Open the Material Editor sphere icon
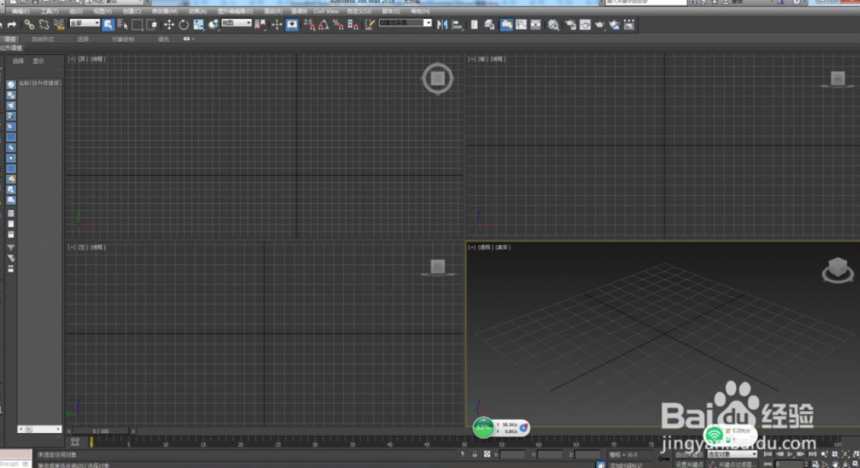This screenshot has height=468, width=860. pos(553,25)
